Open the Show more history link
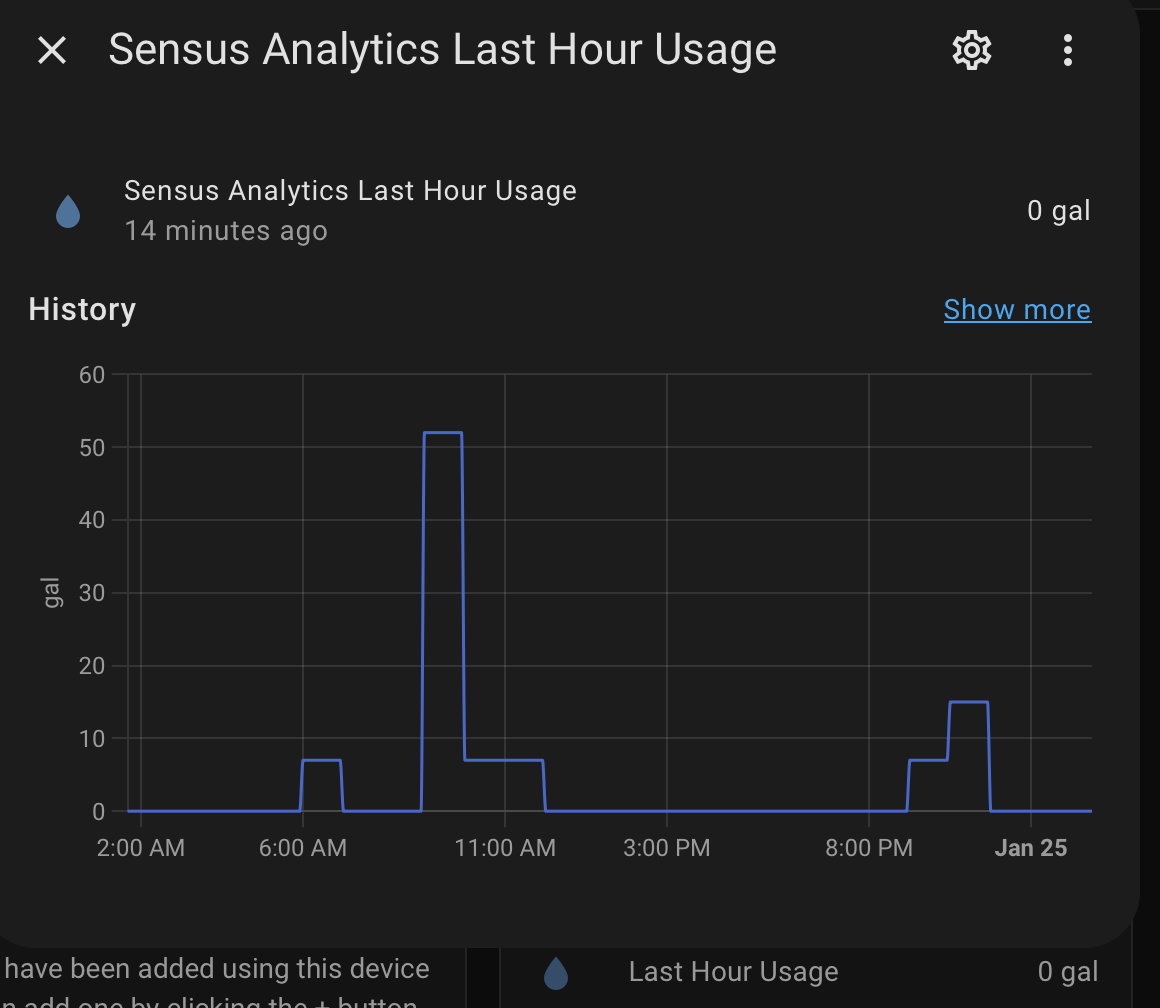The height and width of the screenshot is (1008, 1160). [x=1017, y=309]
